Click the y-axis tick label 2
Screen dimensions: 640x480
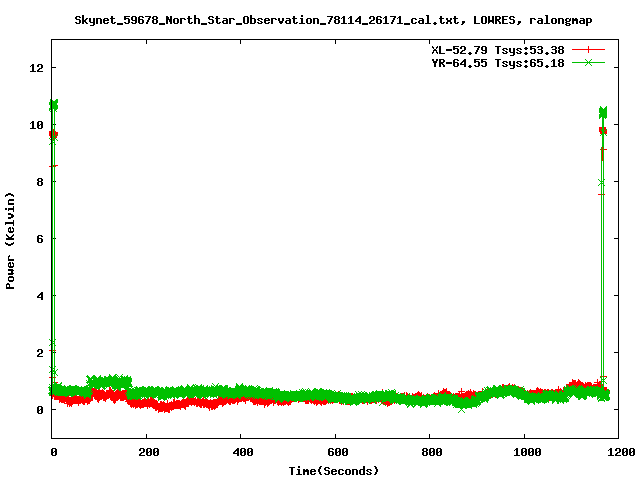coord(40,353)
